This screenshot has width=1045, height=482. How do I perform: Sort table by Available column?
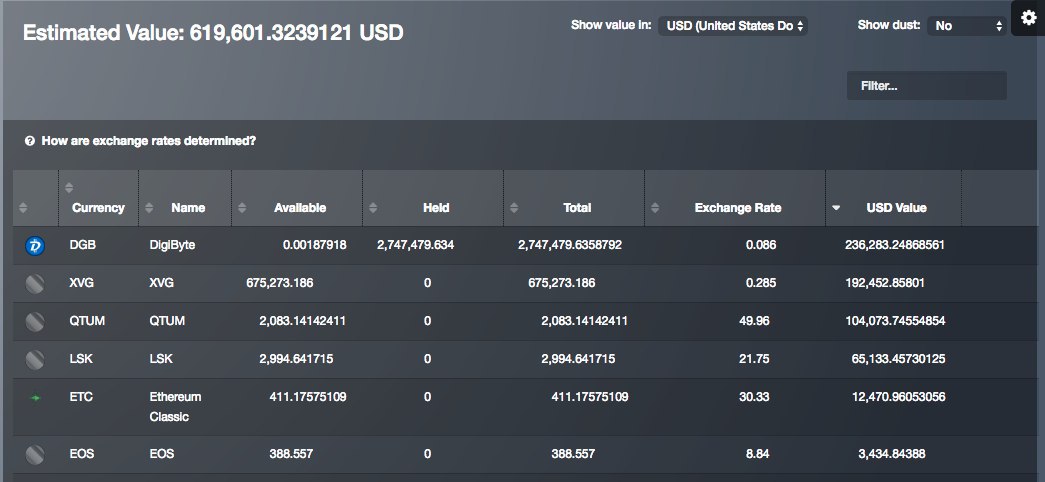pos(297,198)
